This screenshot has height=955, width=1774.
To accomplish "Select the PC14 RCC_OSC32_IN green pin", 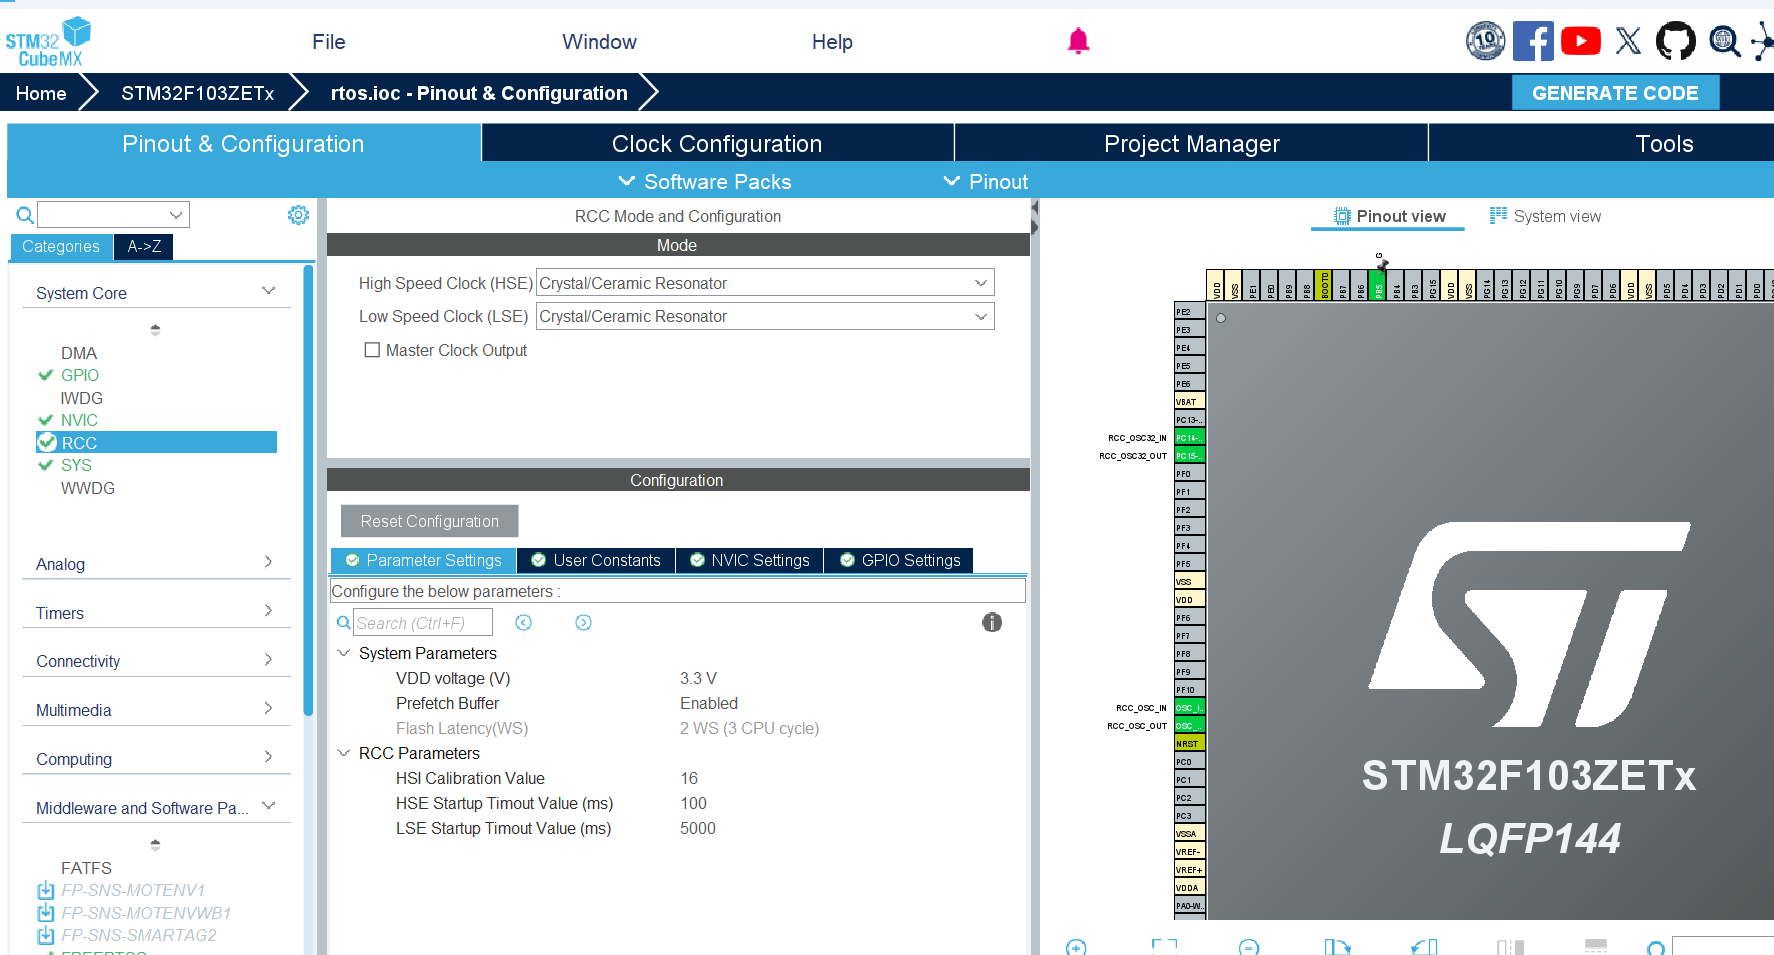I will (1189, 438).
